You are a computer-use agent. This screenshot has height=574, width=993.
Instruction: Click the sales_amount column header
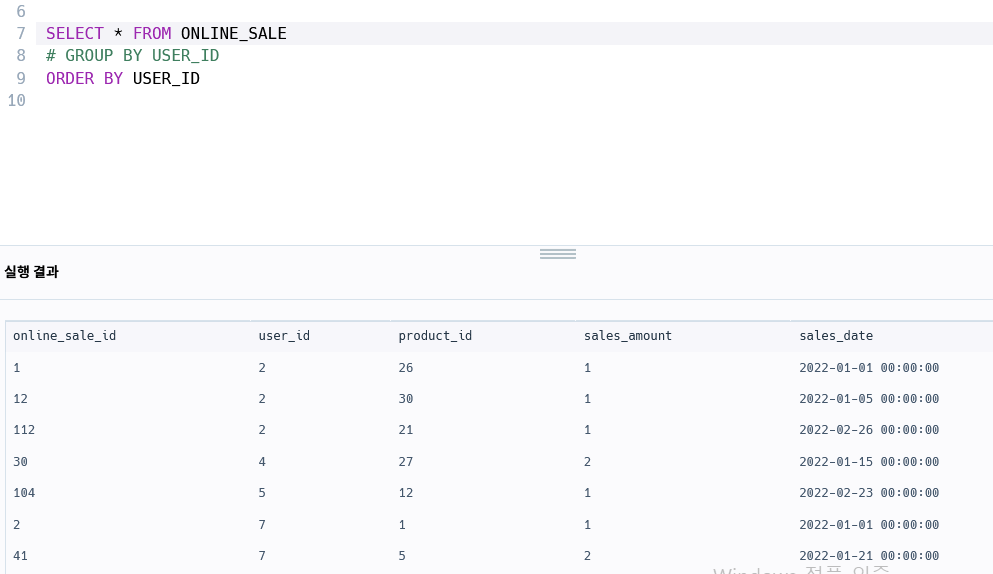point(628,336)
